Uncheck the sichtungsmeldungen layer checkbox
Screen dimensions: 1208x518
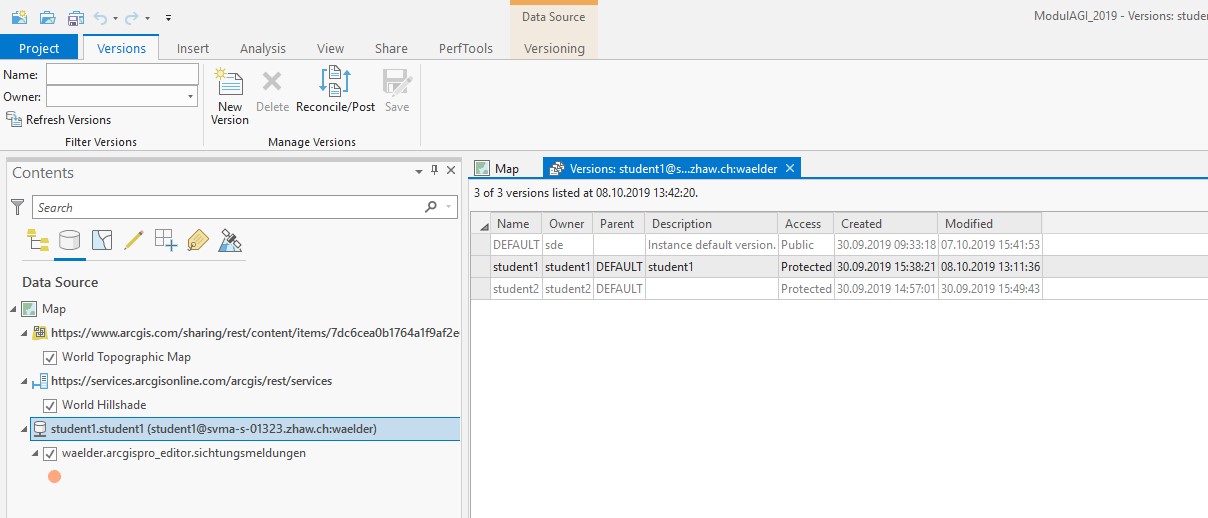point(50,453)
